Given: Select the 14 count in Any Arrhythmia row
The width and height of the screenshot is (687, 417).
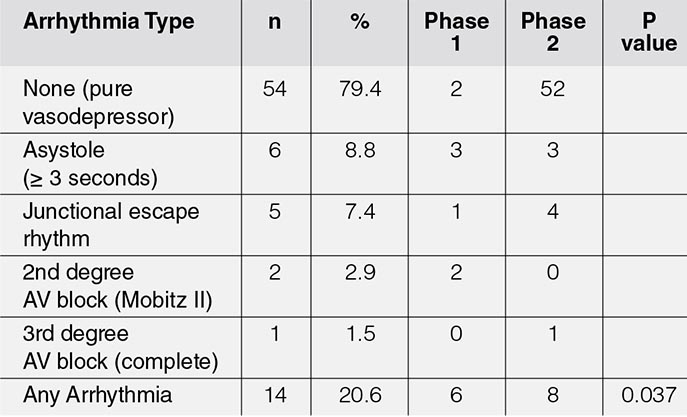Looking at the screenshot, I should coord(275,395).
